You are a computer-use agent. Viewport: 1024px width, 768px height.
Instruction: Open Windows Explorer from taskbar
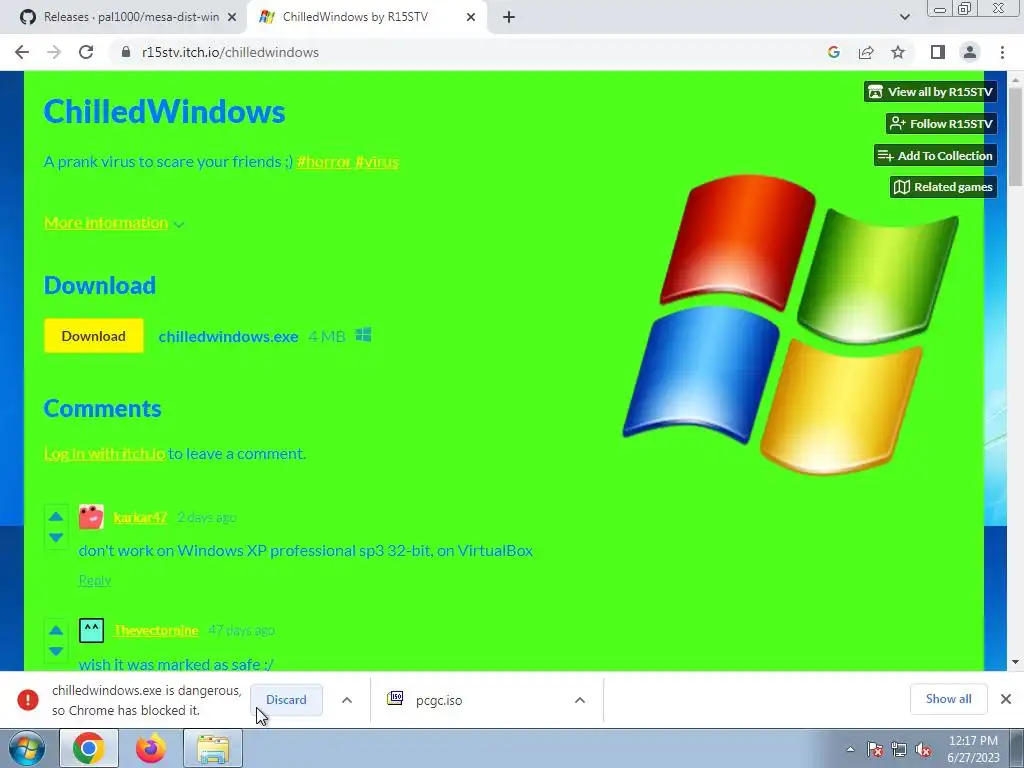213,748
